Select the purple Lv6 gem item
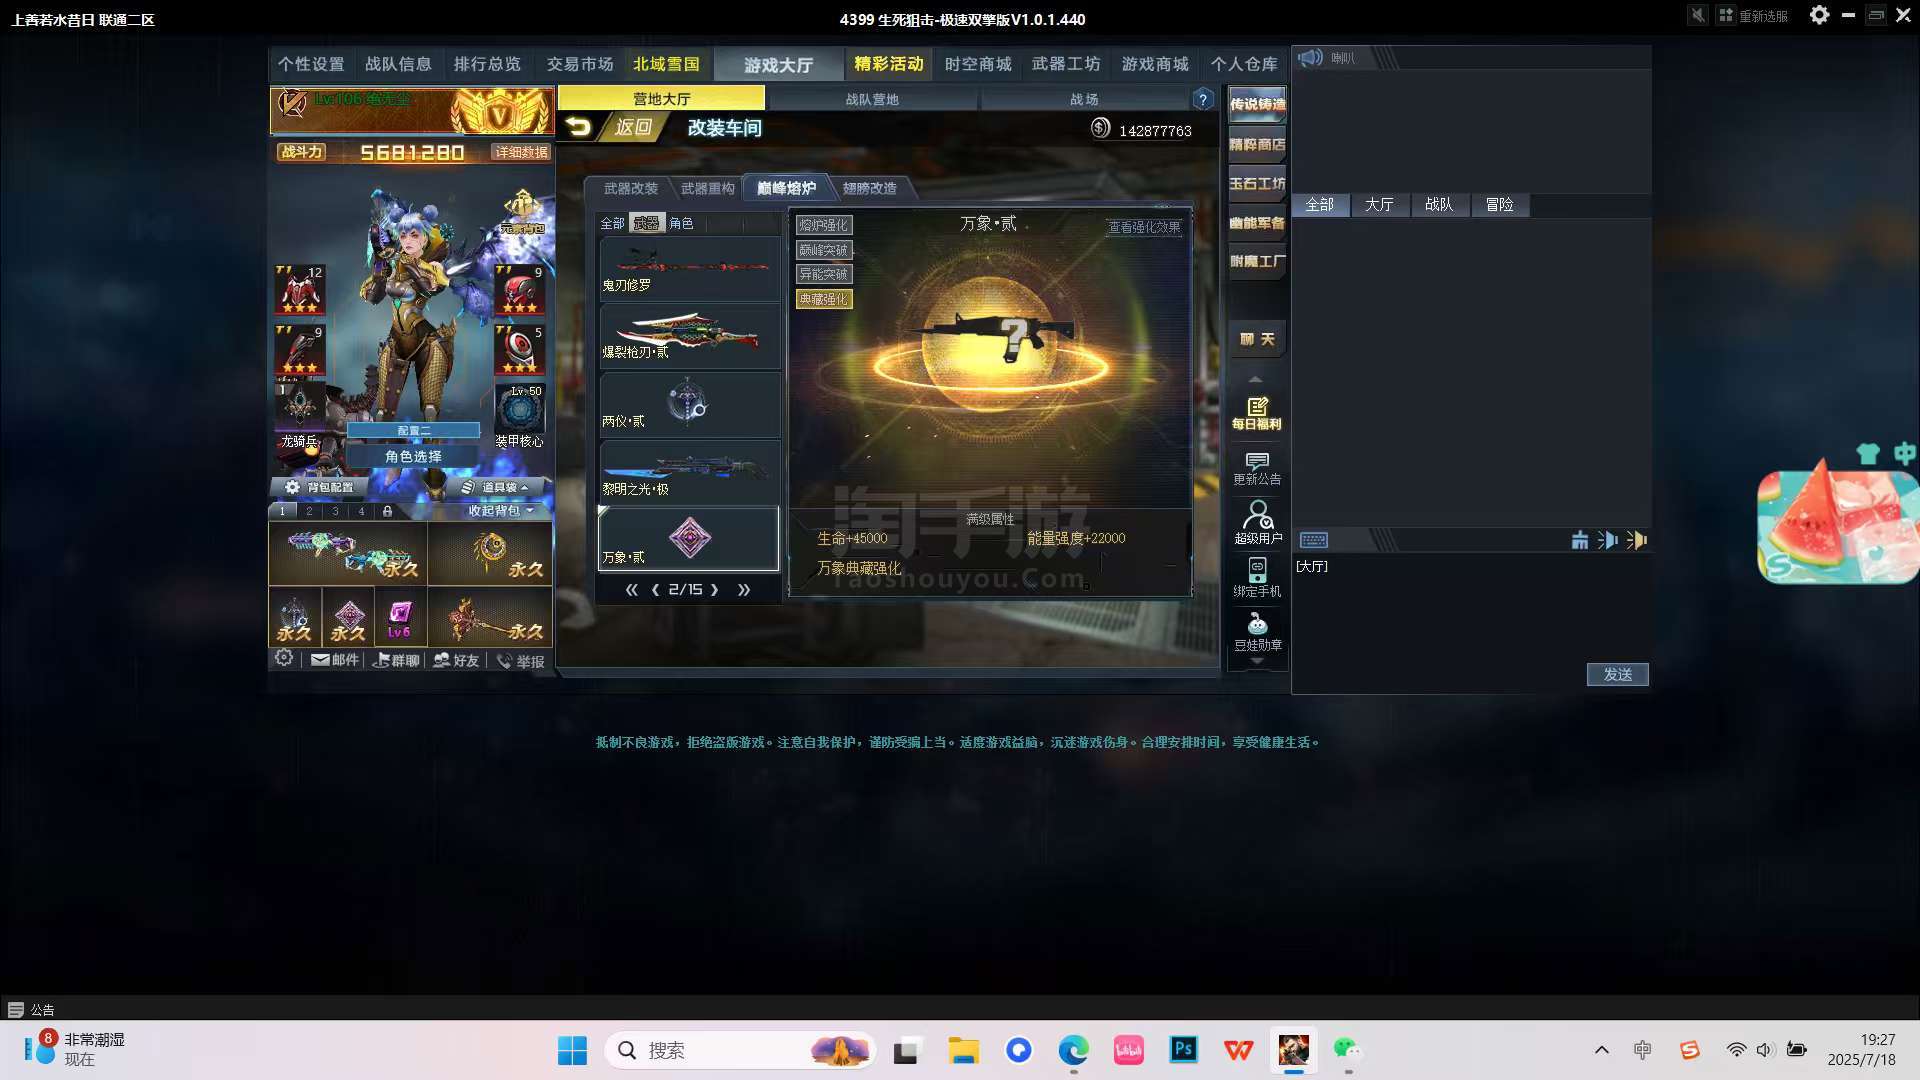 pyautogui.click(x=400, y=616)
